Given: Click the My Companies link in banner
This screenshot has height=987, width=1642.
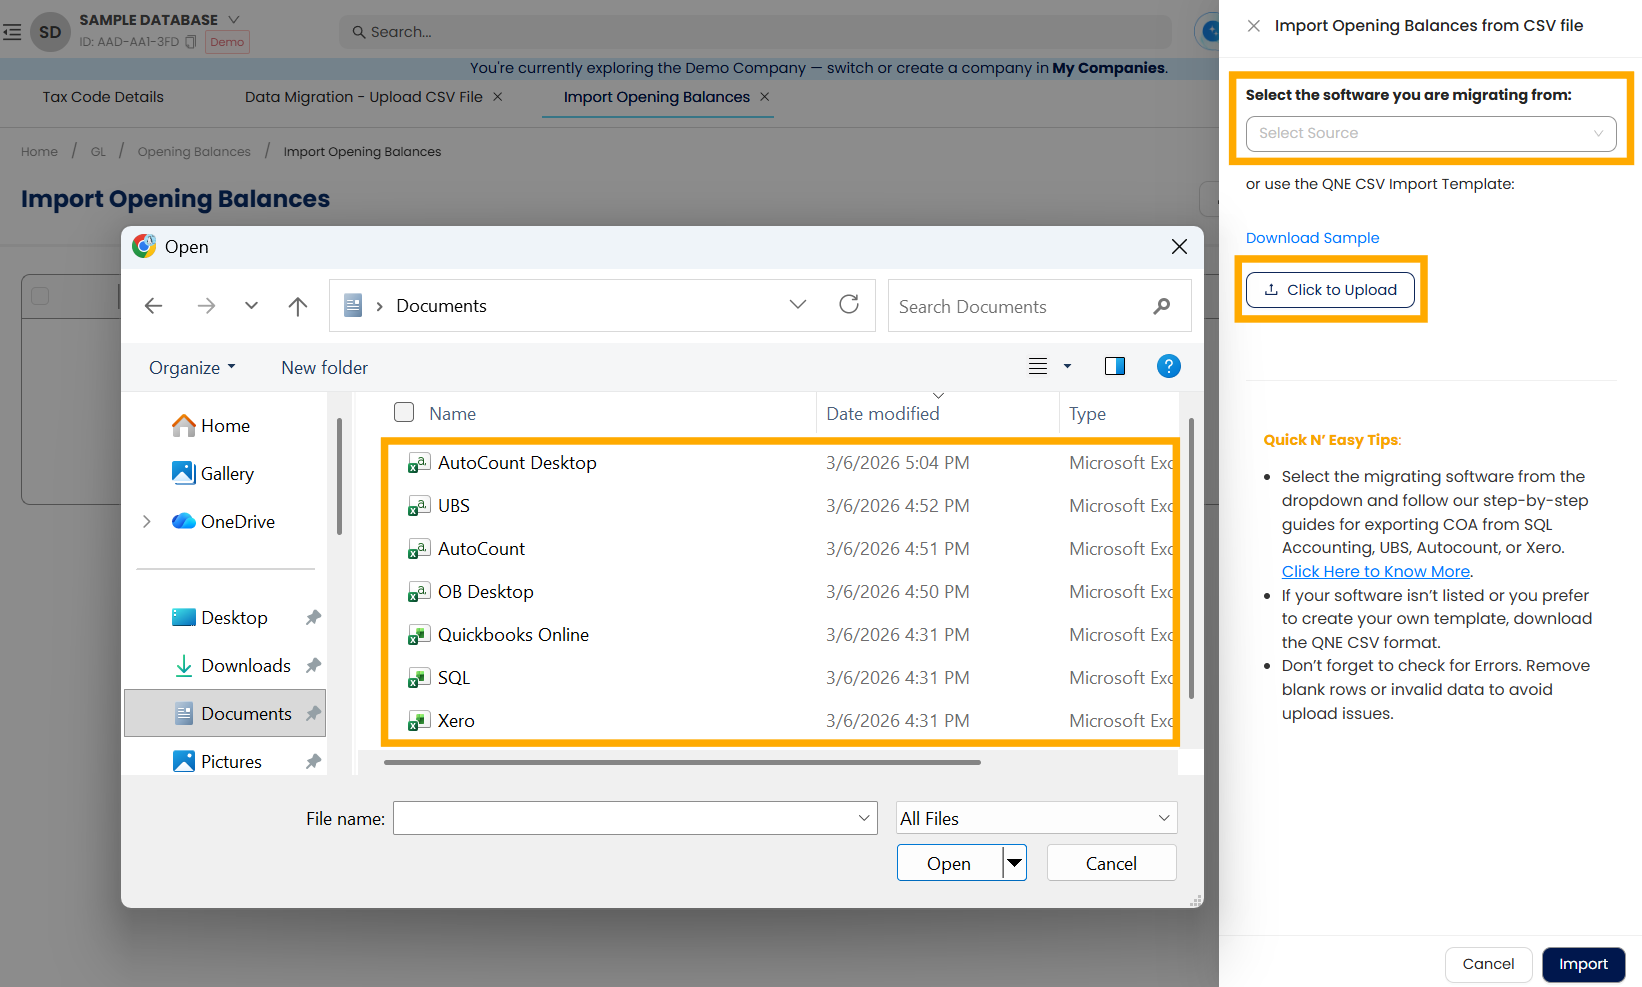Looking at the screenshot, I should click(x=1108, y=68).
